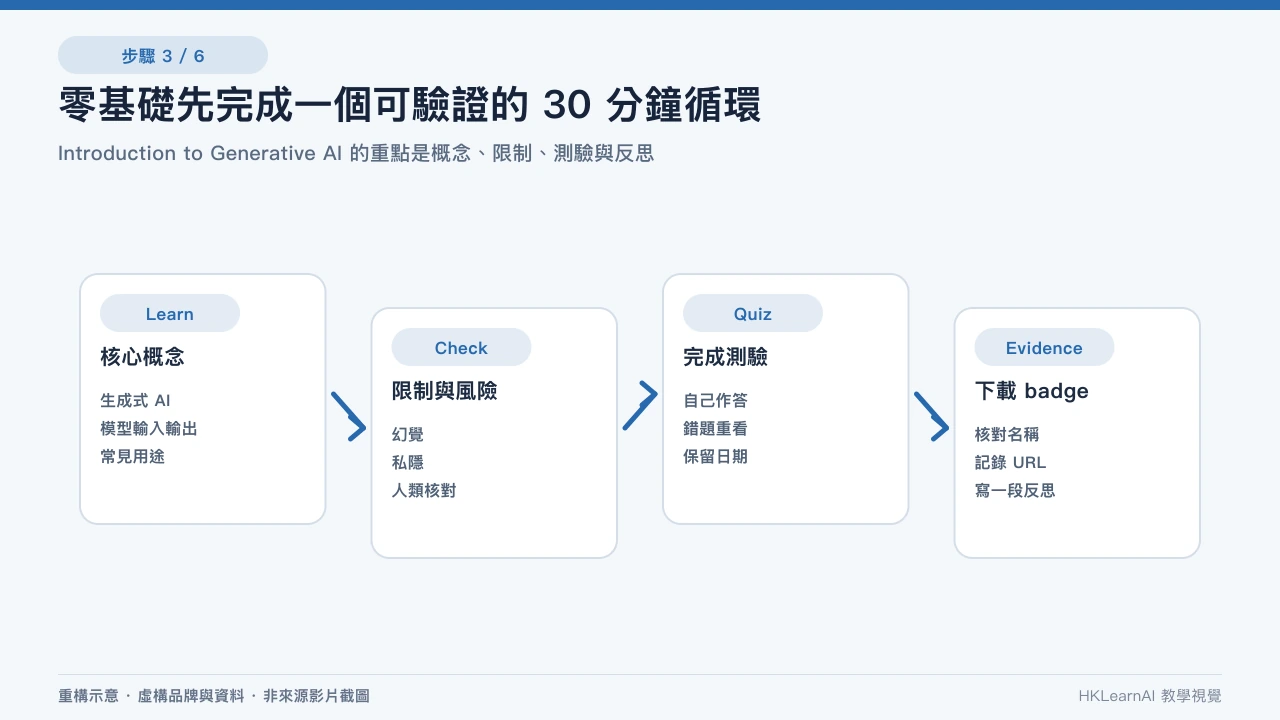The width and height of the screenshot is (1280, 720).
Task: Select the Learn pill label
Action: click(170, 313)
